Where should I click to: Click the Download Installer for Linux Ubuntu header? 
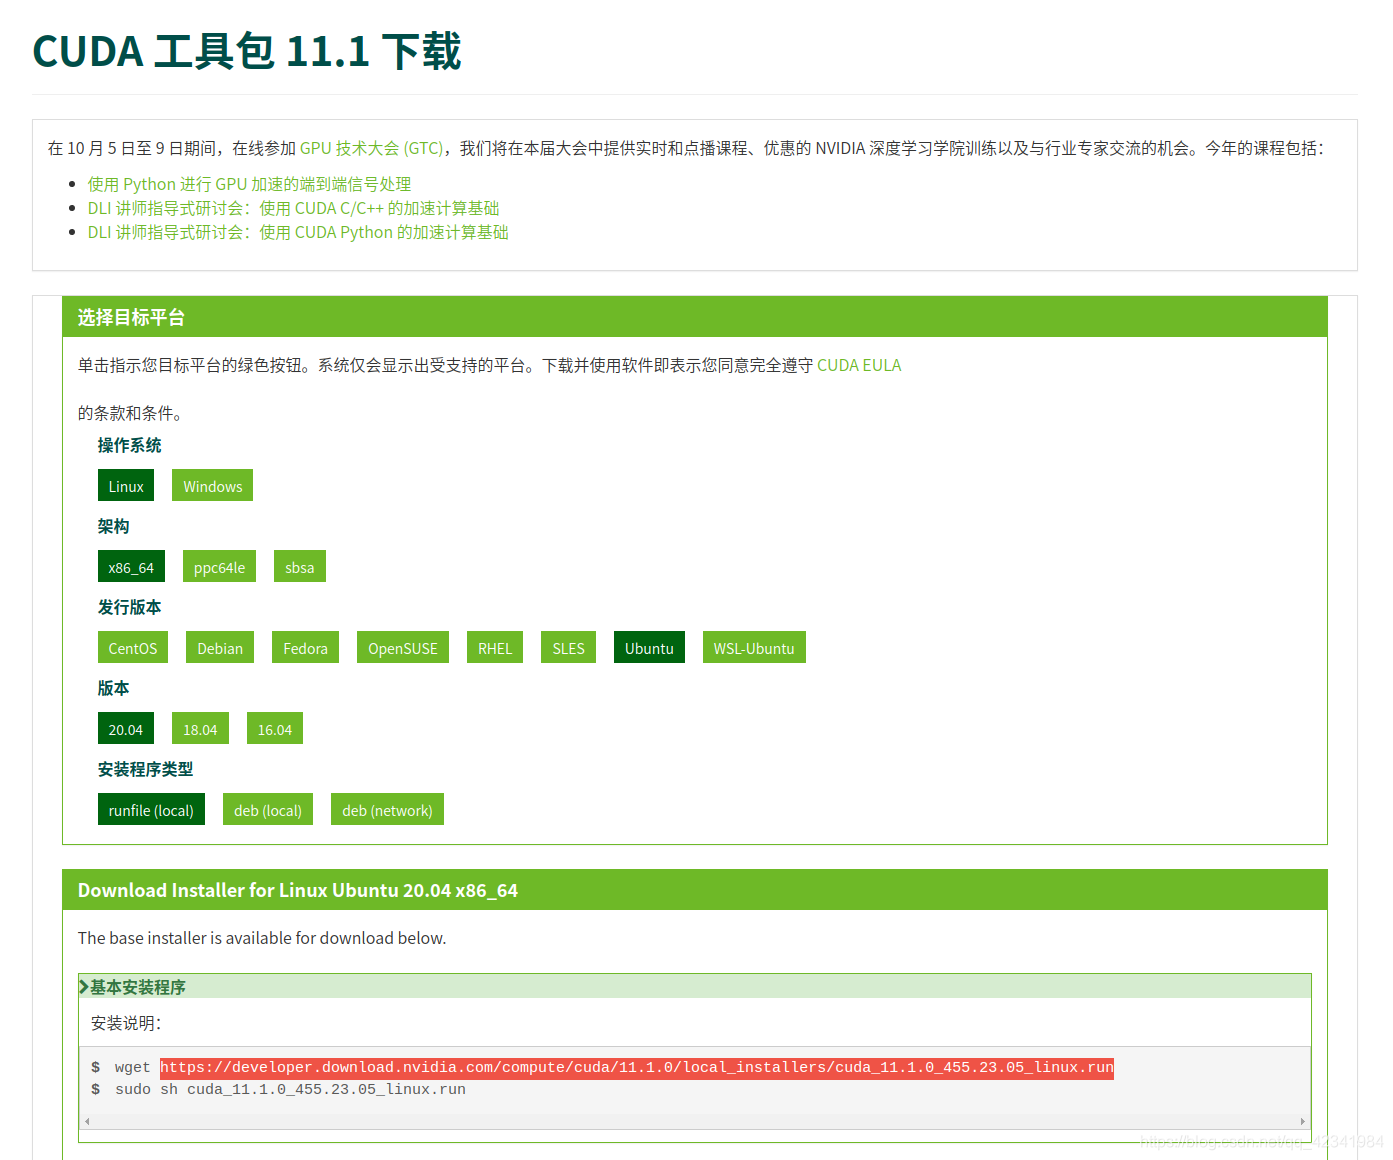tap(695, 890)
